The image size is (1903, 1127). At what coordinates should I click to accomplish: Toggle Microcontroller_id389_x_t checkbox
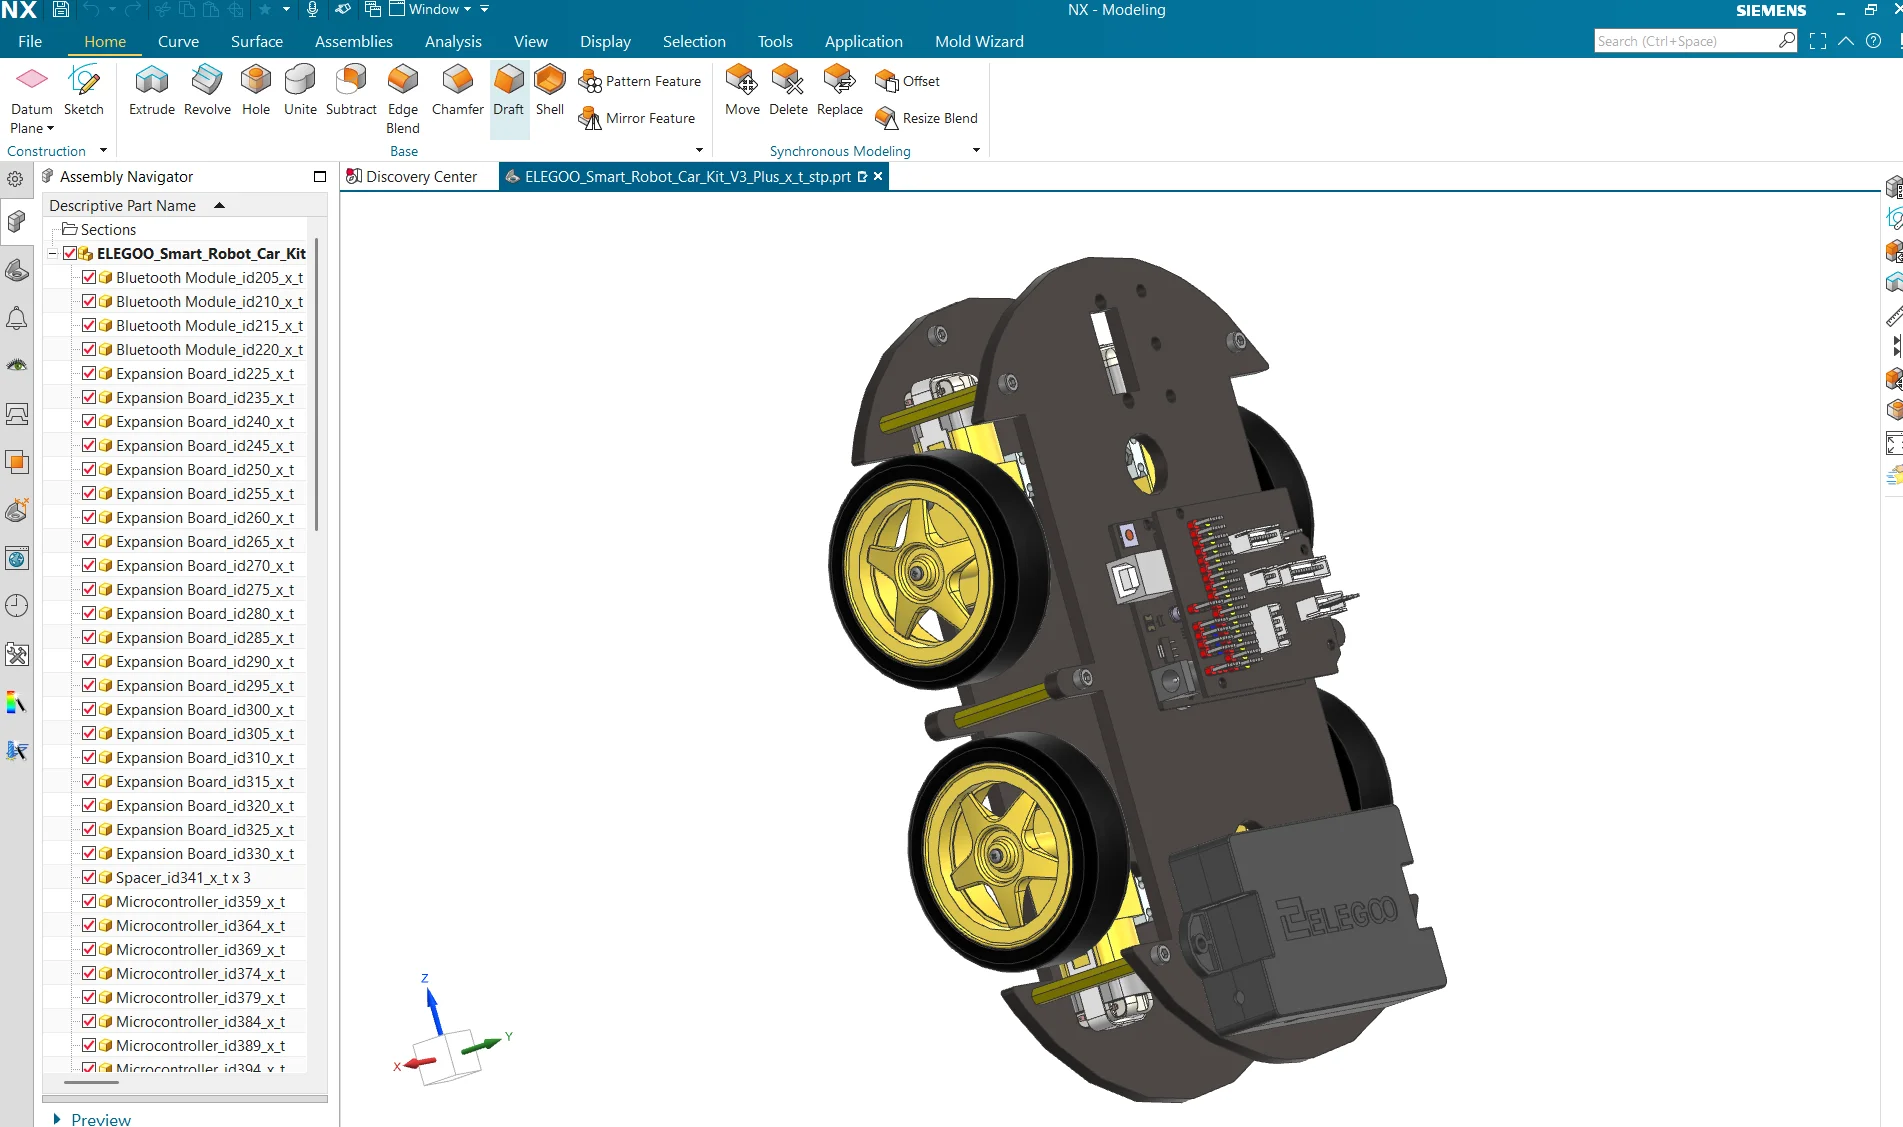click(89, 1045)
